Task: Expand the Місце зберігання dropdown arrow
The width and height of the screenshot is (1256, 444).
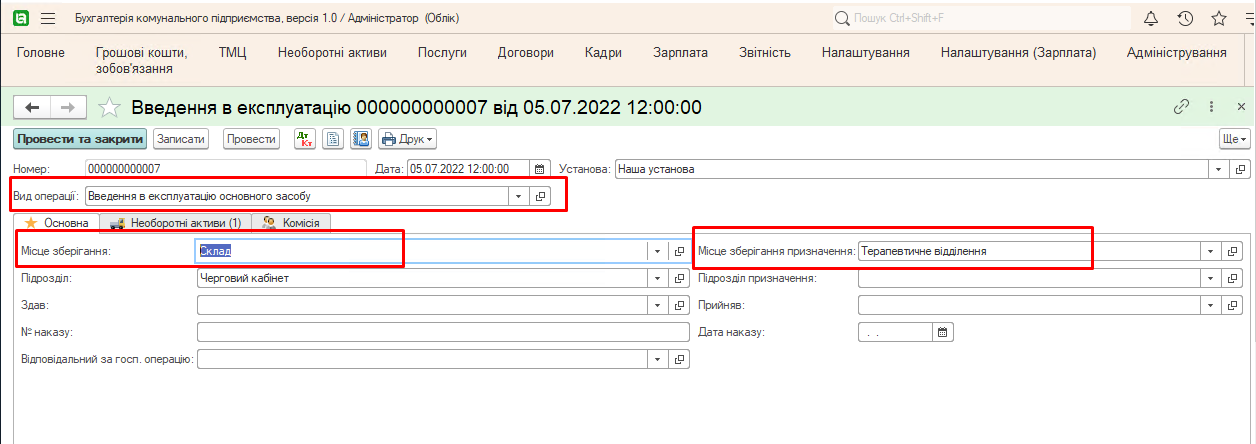Action: (x=657, y=251)
